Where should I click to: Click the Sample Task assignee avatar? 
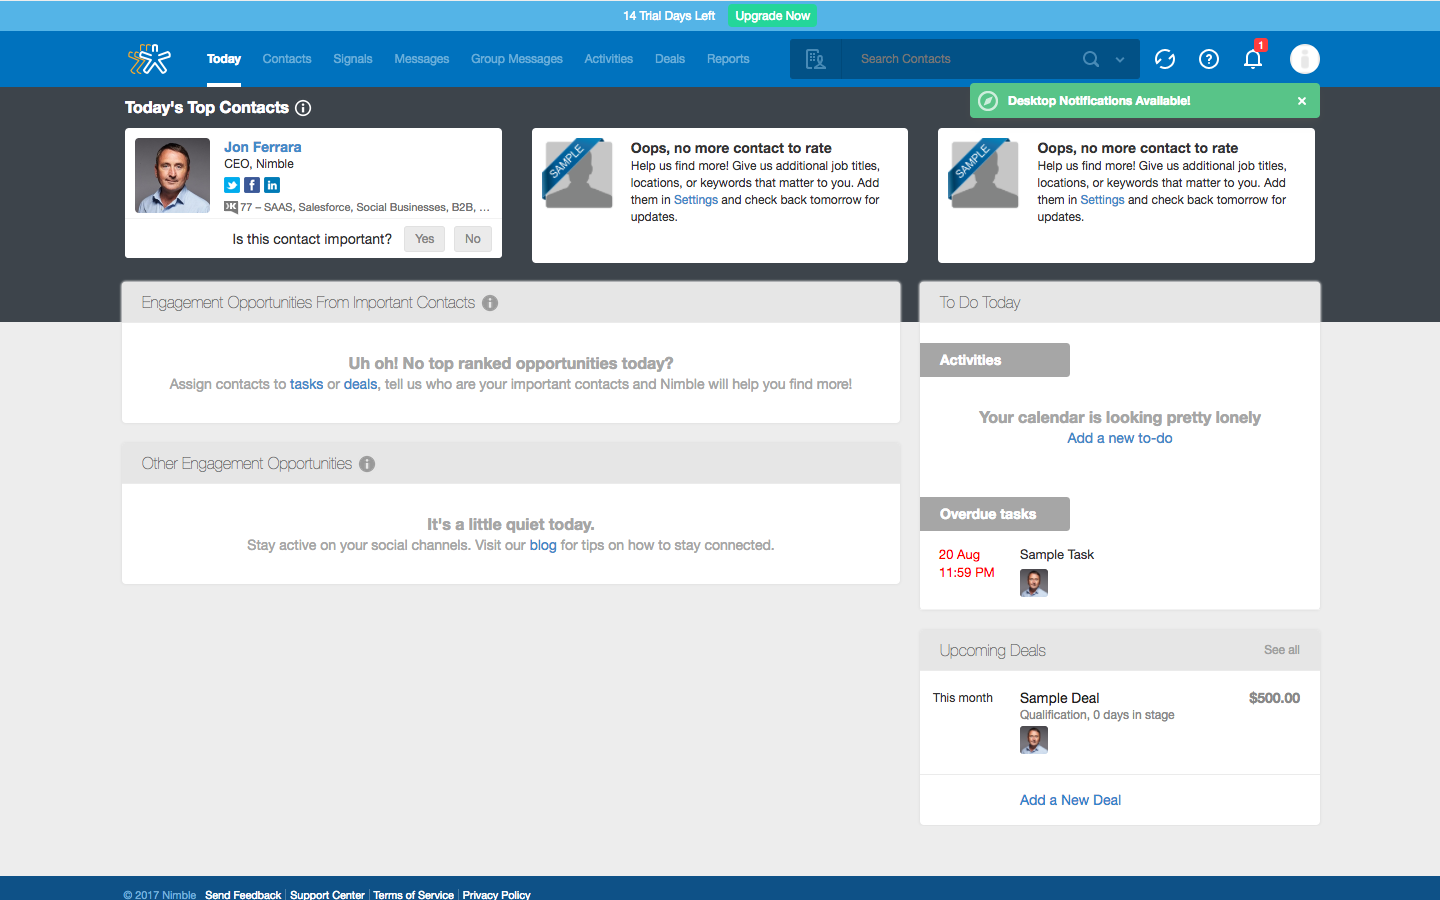click(x=1034, y=583)
